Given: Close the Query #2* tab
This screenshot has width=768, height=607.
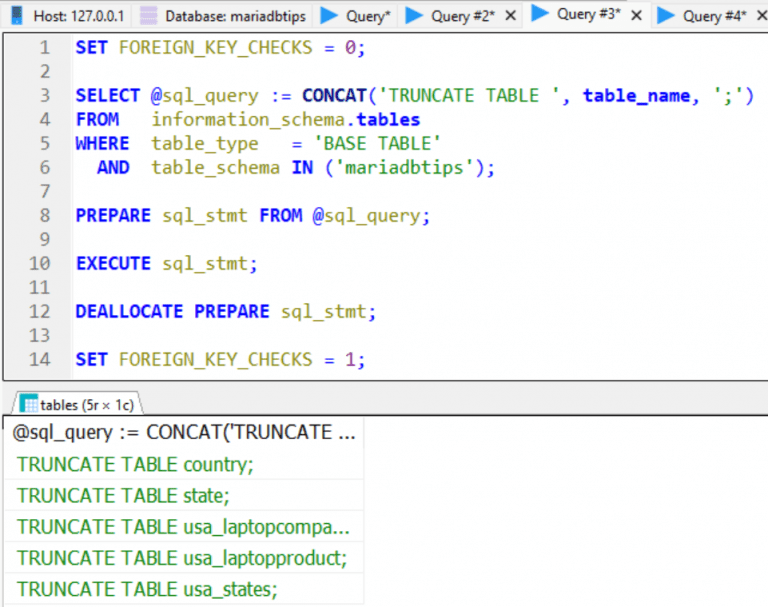Looking at the screenshot, I should 511,16.
